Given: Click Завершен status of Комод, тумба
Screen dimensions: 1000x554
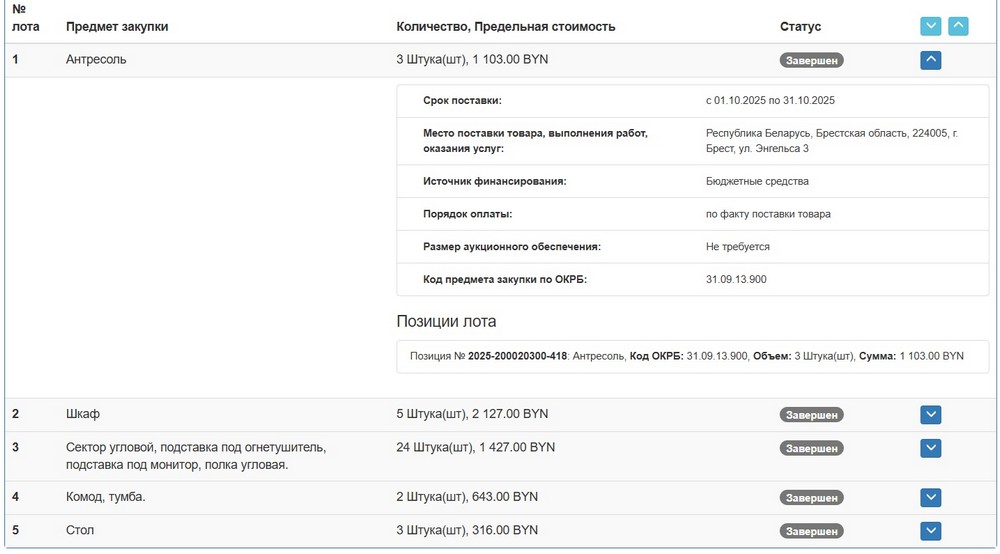Looking at the screenshot, I should pos(811,498).
